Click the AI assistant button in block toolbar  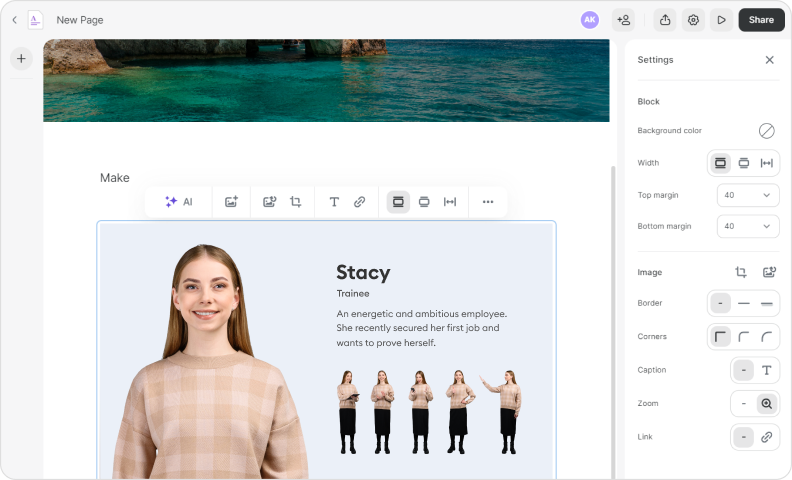178,202
